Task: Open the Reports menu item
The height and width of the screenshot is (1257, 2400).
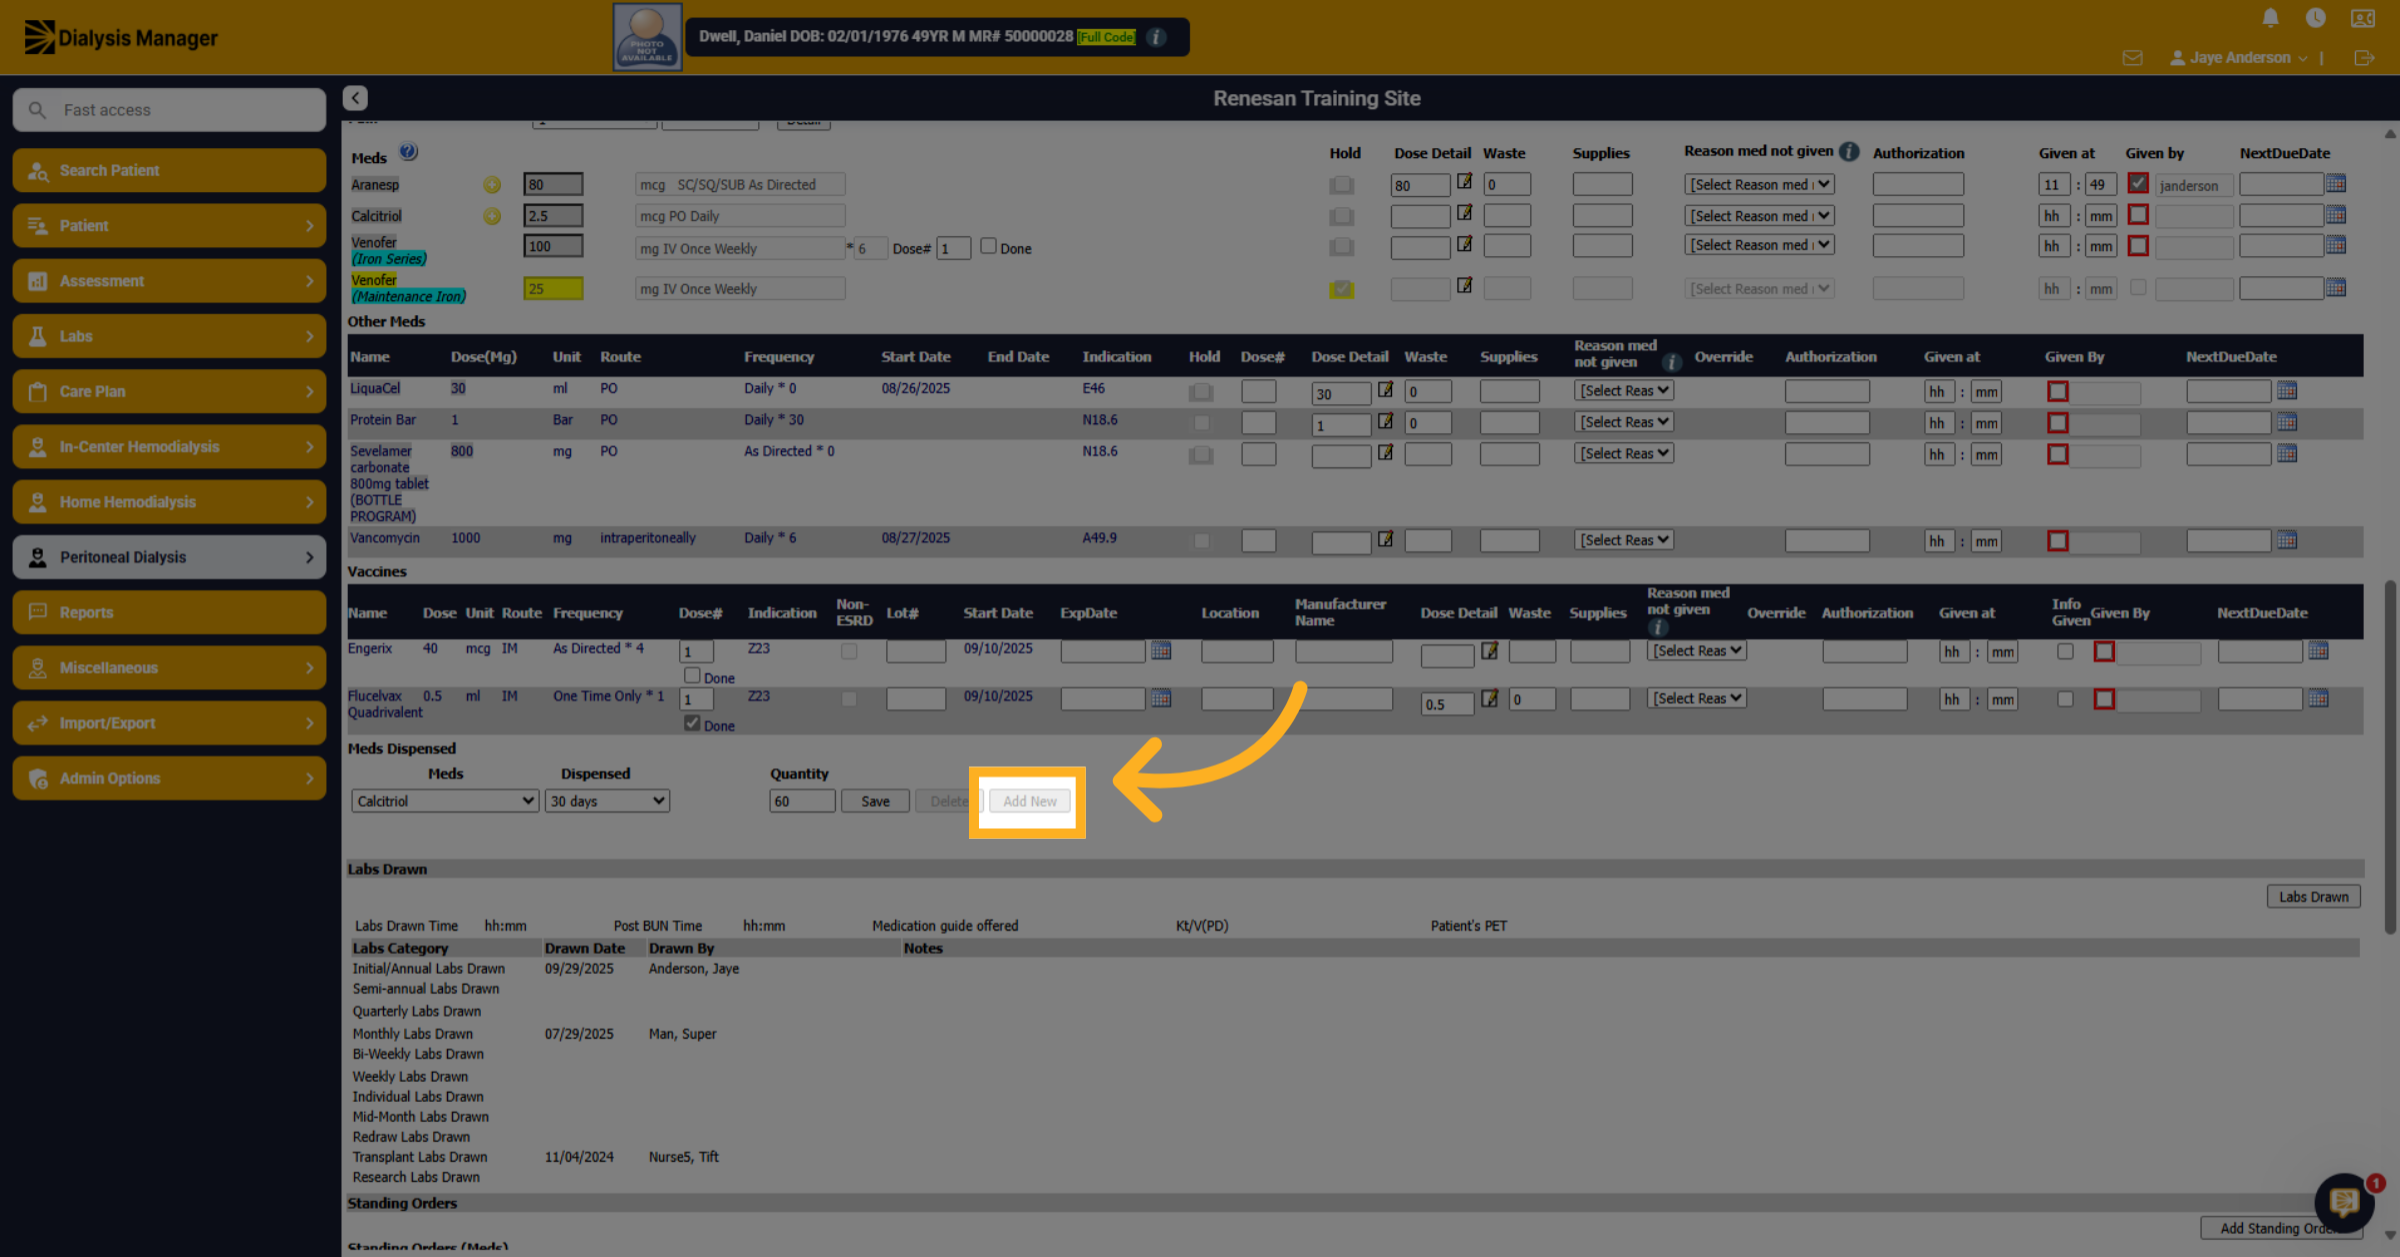Action: tap(169, 612)
